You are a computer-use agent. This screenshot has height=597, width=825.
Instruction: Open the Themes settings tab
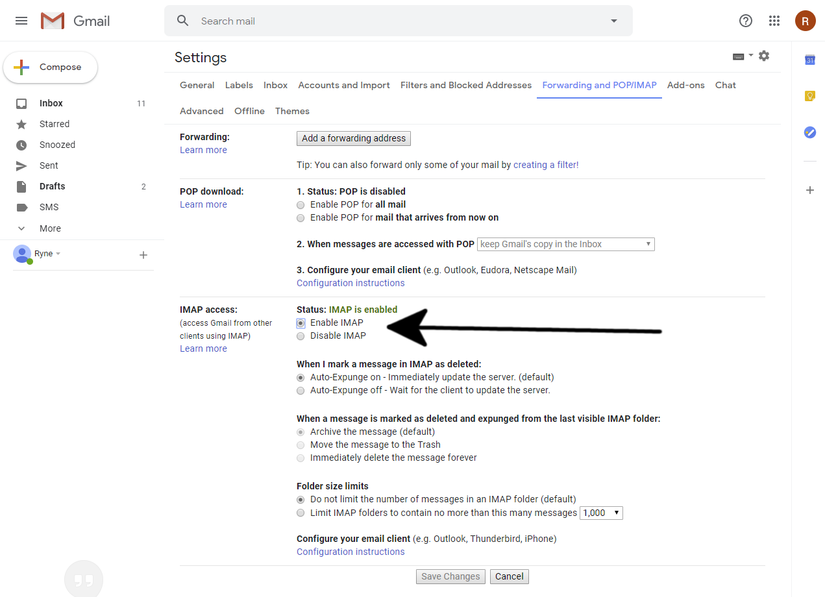click(x=292, y=111)
